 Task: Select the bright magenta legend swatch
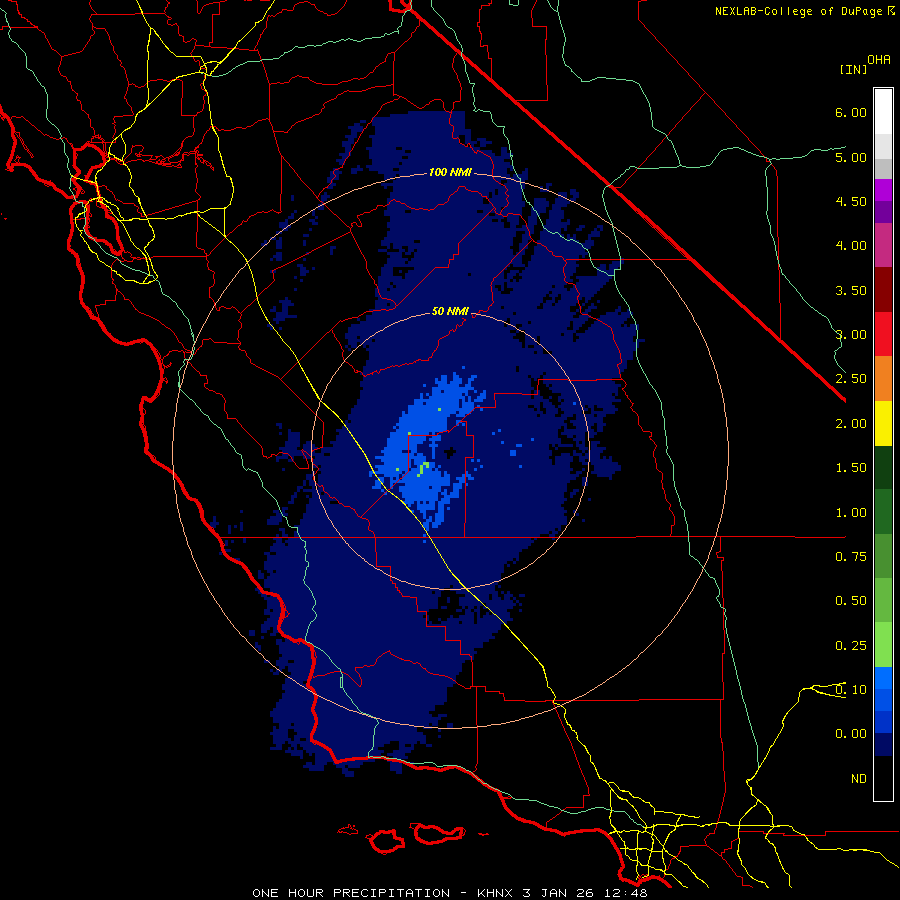click(883, 190)
